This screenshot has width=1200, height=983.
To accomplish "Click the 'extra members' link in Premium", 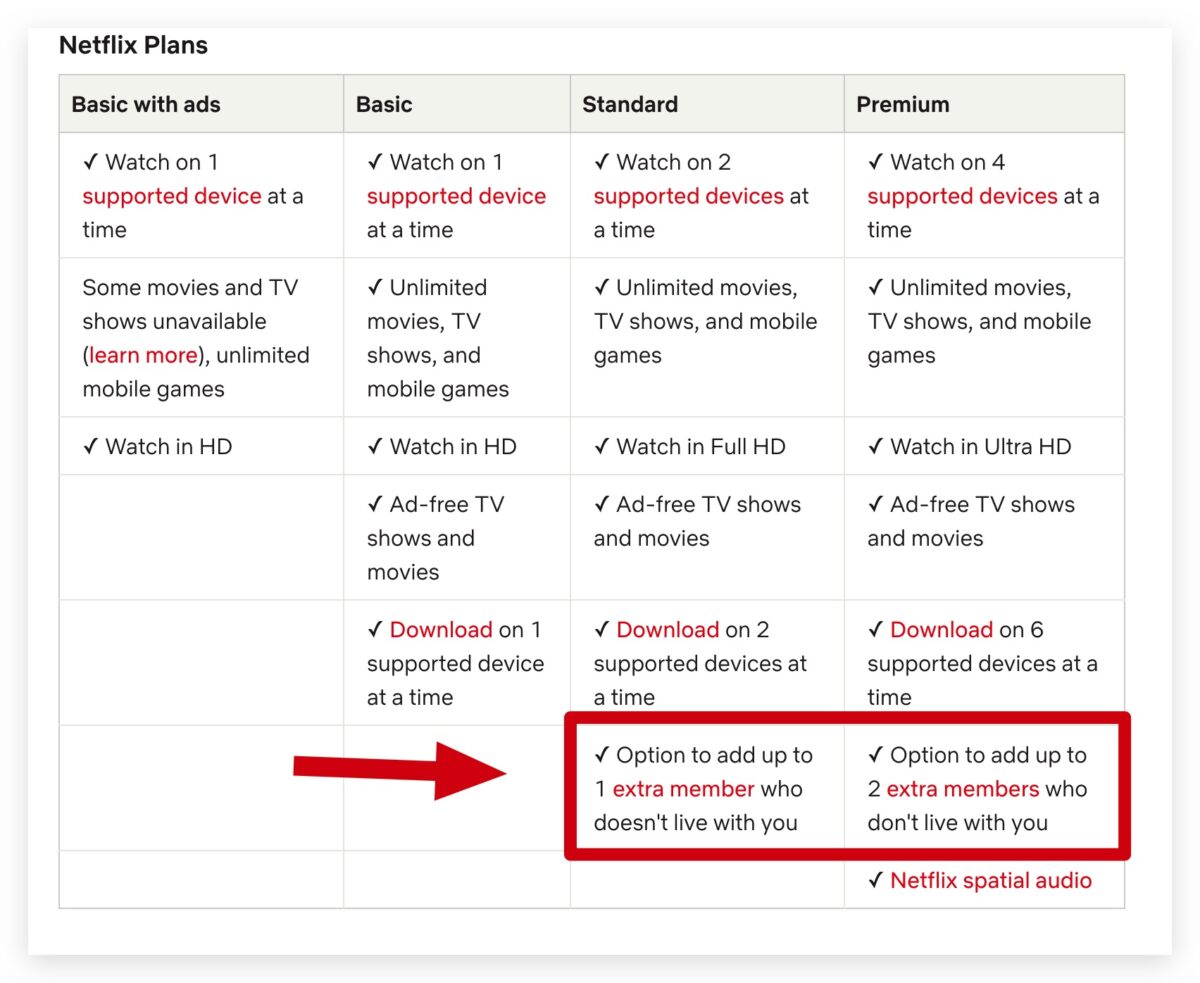I will (963, 789).
